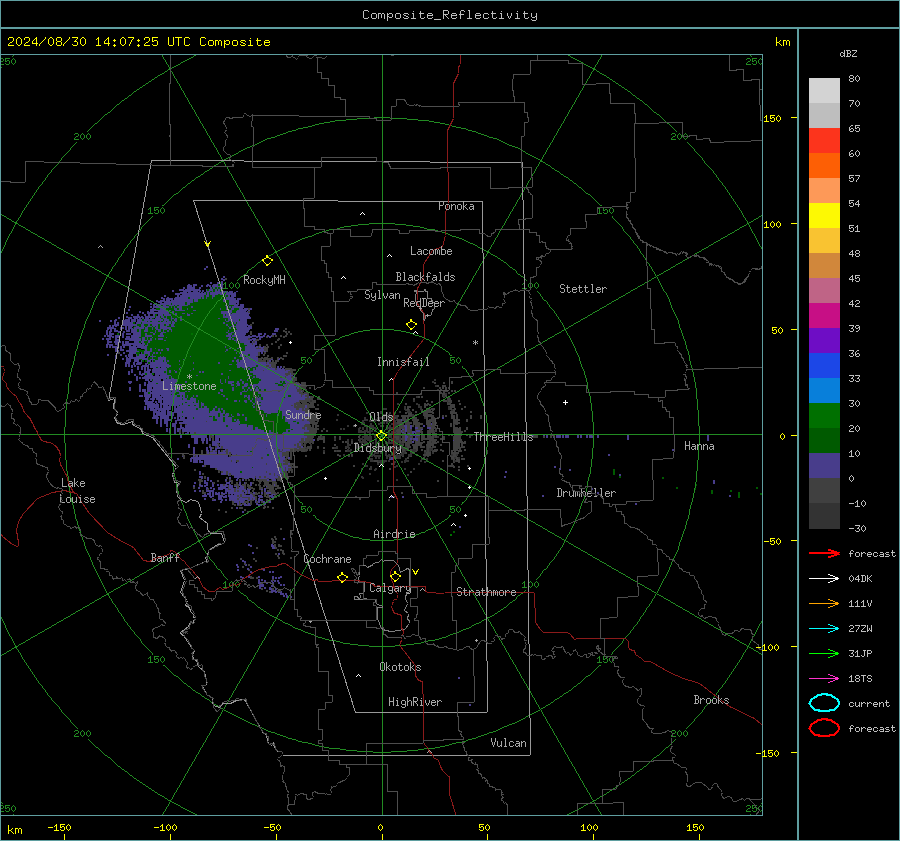This screenshot has height=841, width=900.
Task: Click the Airdrie city label
Action: point(394,534)
